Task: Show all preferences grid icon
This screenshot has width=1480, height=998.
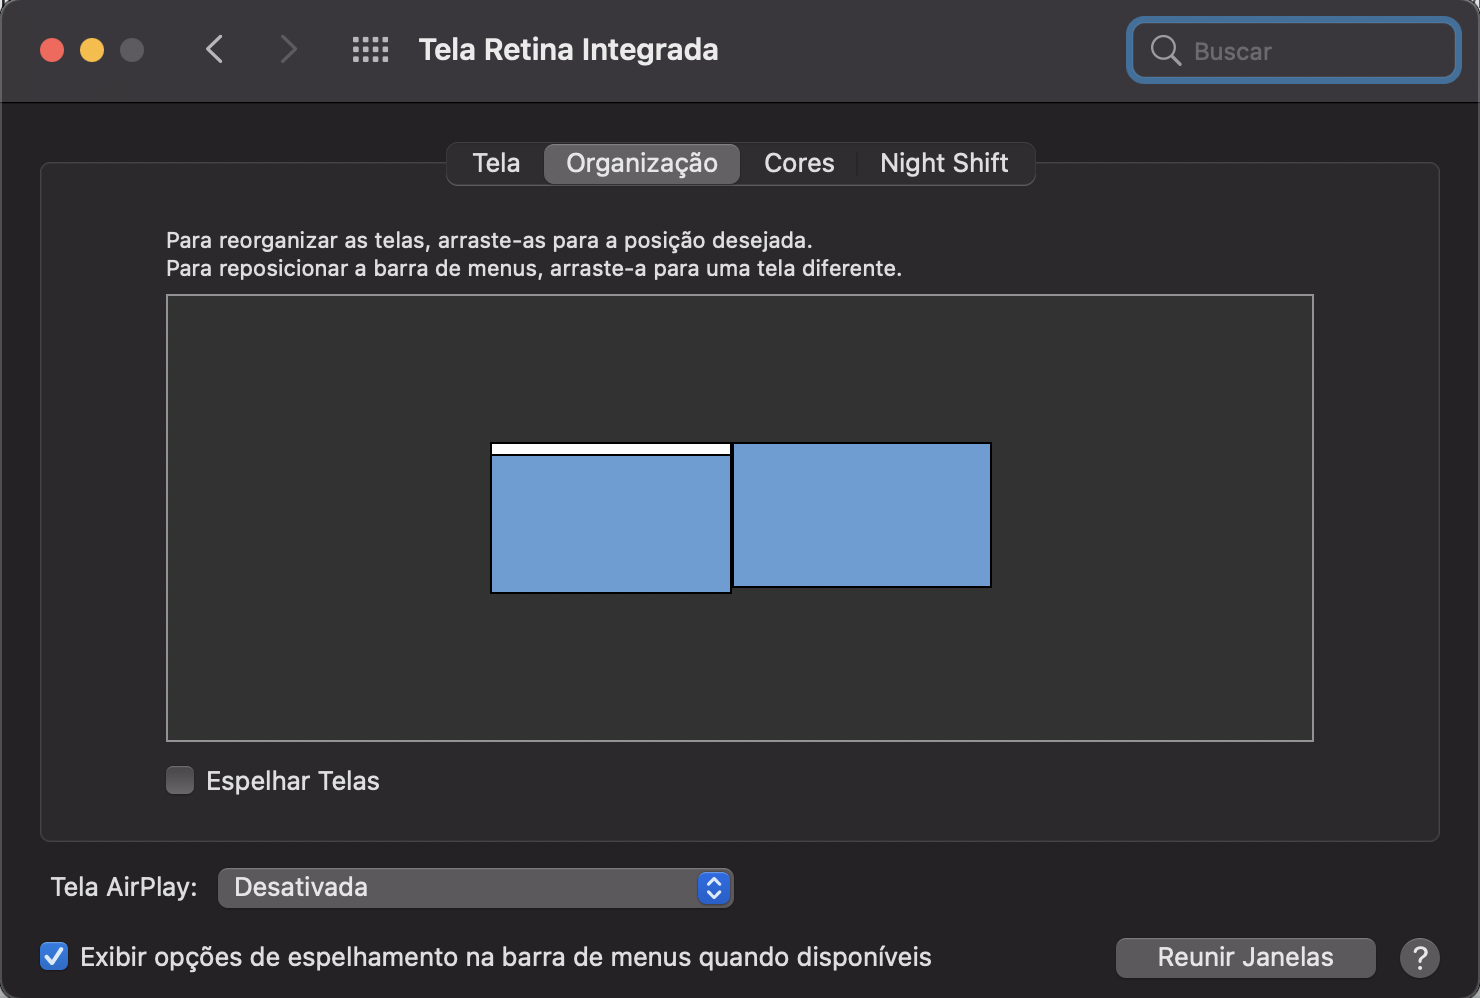Action: (x=370, y=50)
